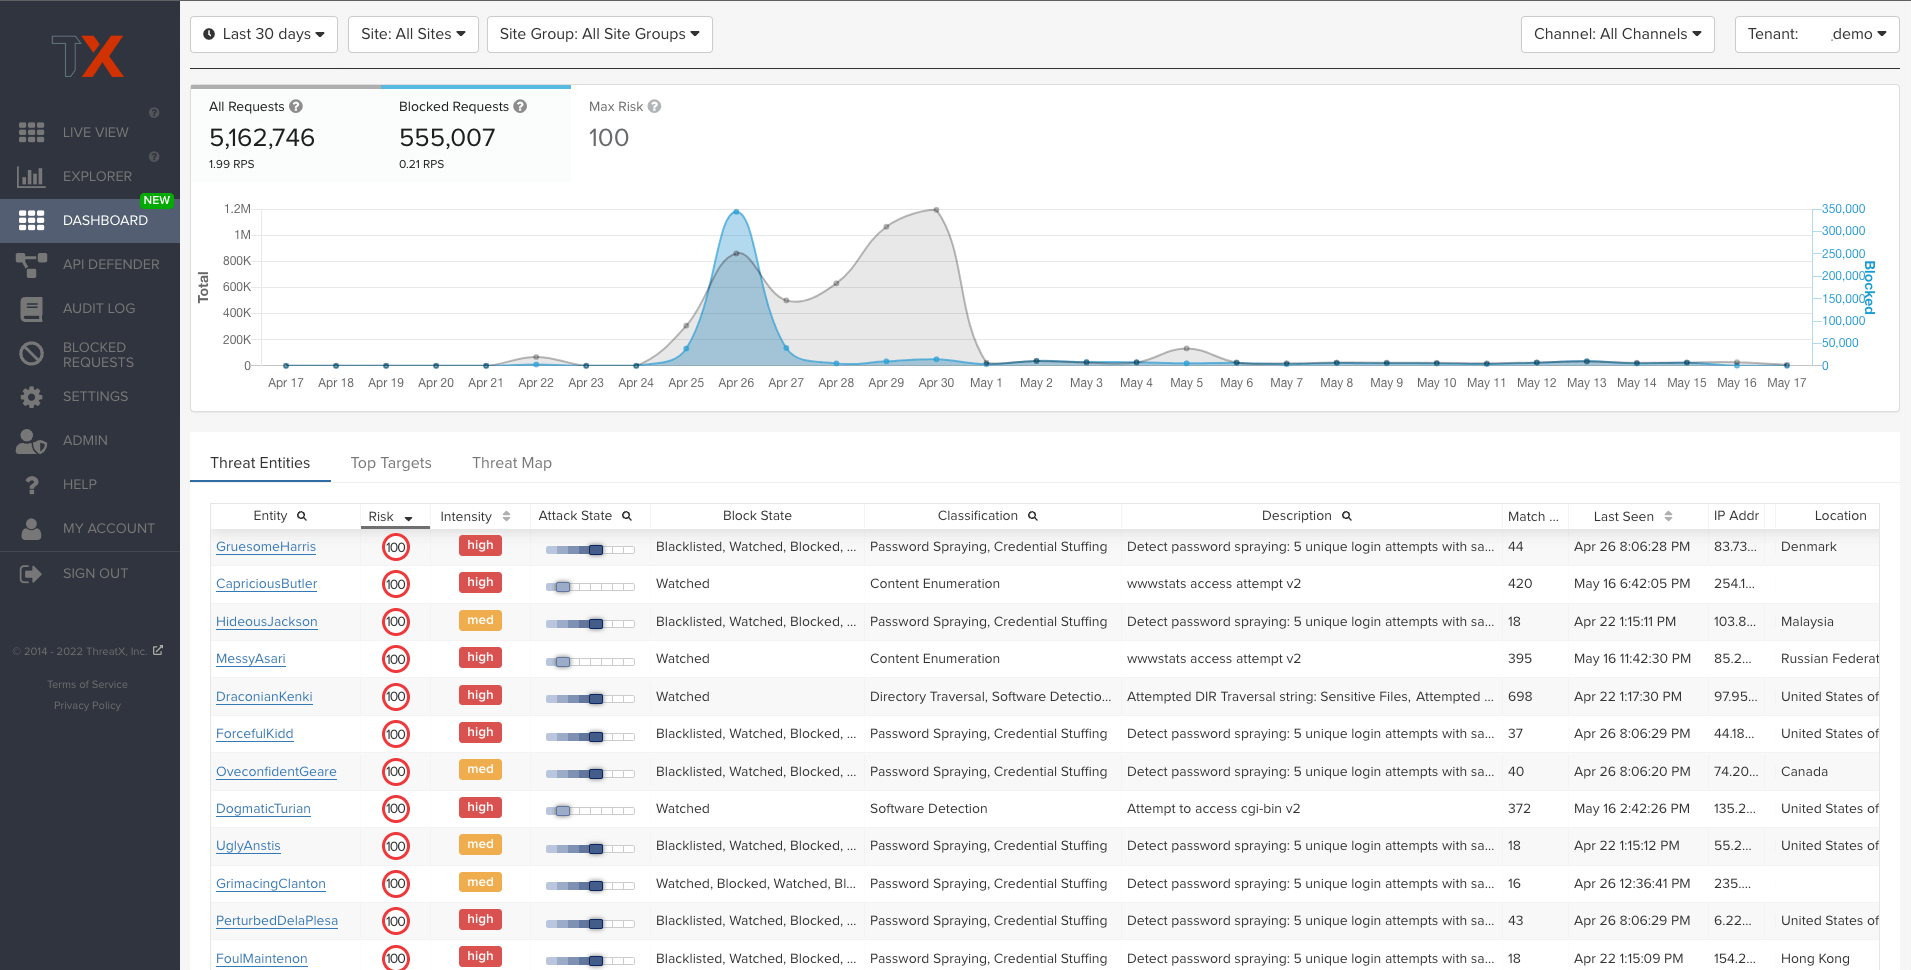Switch to the Top Targets tab
This screenshot has height=970, width=1911.
(391, 463)
